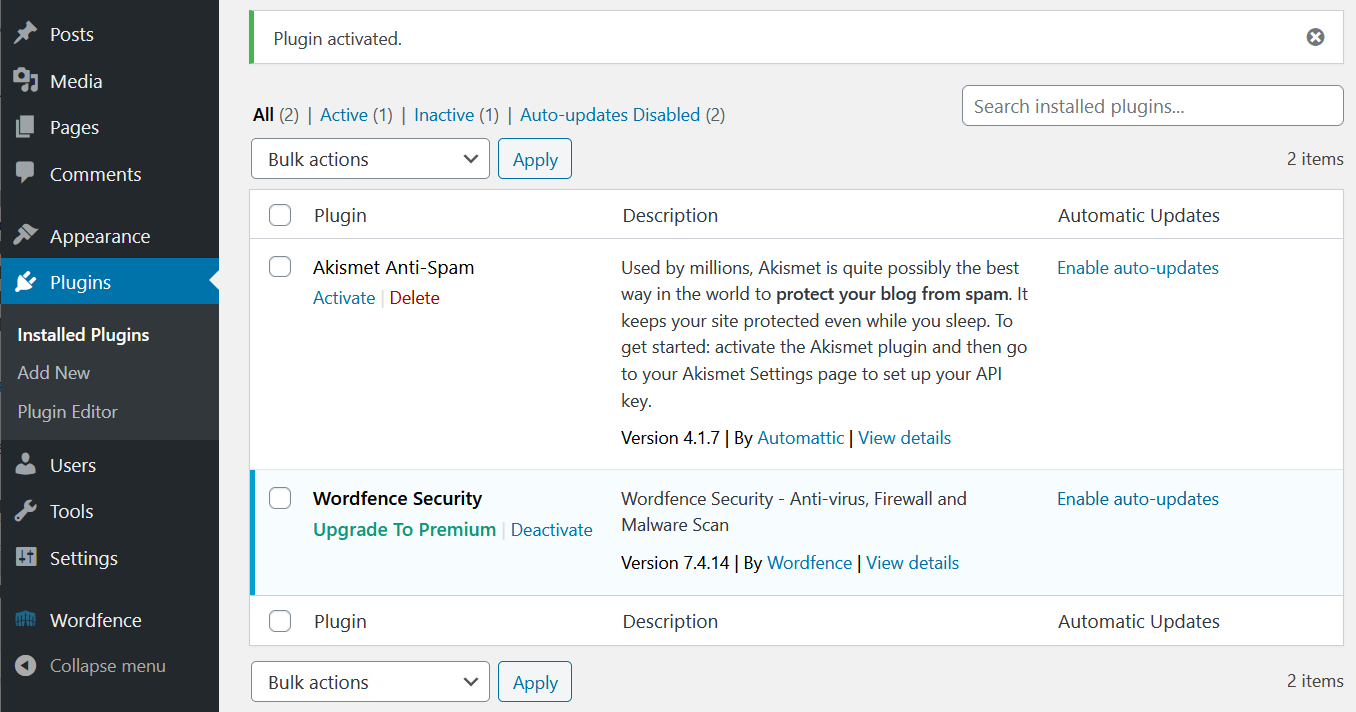Click the top 2 items count
1356x712 pixels.
click(1315, 159)
